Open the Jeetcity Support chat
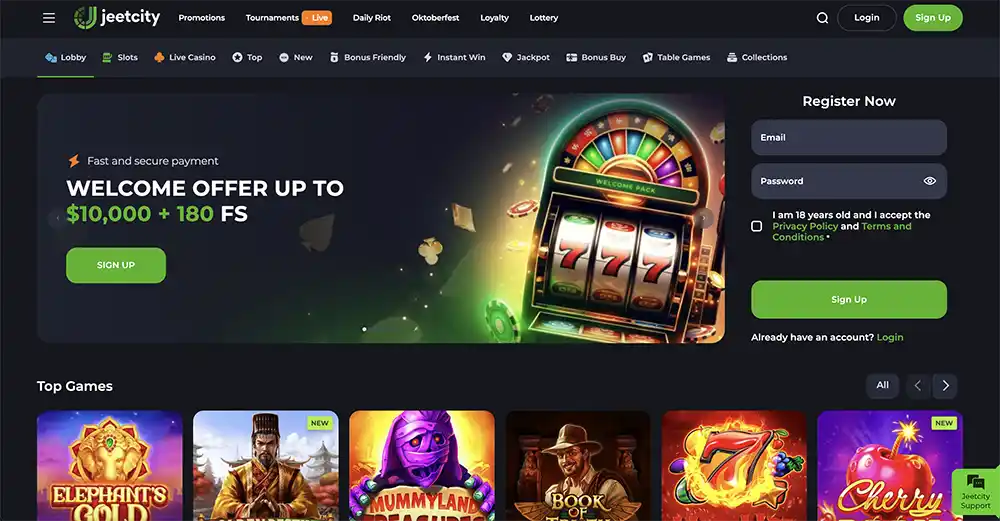Image resolution: width=1000 pixels, height=521 pixels. [x=975, y=492]
